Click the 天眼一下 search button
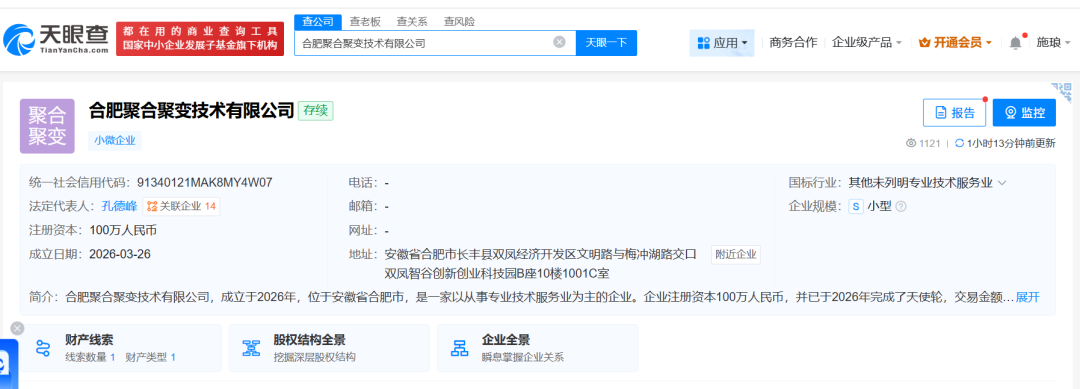 tap(606, 43)
